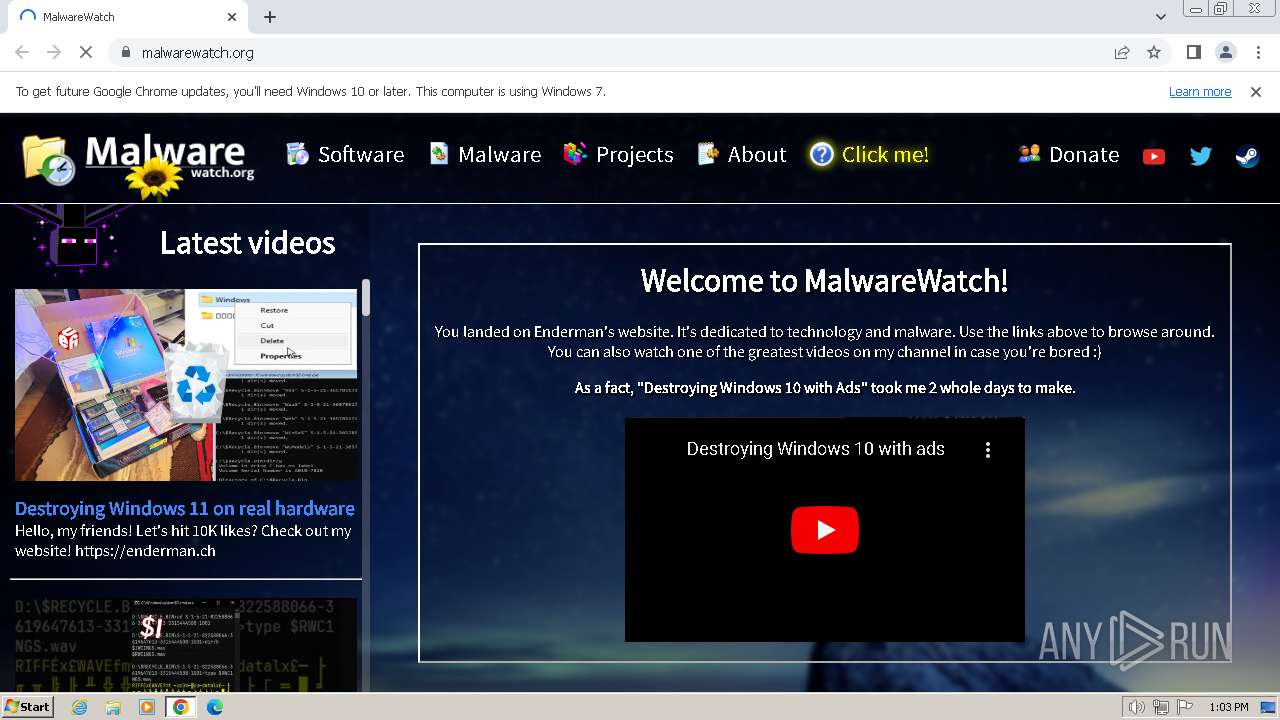
Task: Launch Internet Explorer from the taskbar
Action: (x=80, y=707)
